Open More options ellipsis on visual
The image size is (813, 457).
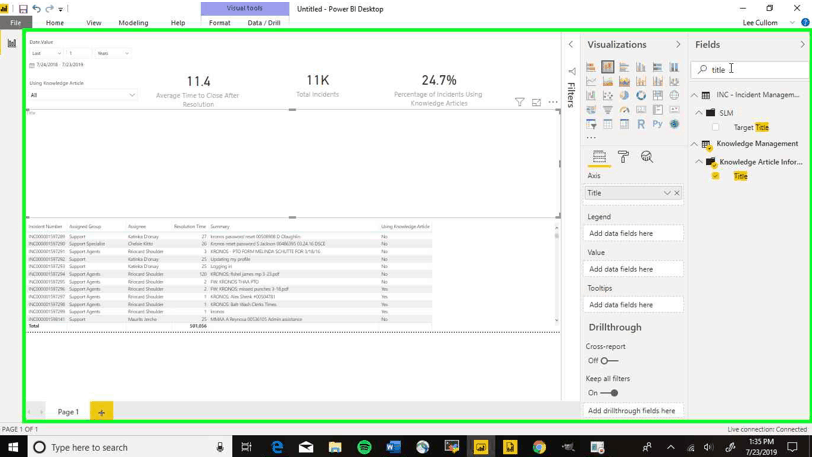point(553,102)
